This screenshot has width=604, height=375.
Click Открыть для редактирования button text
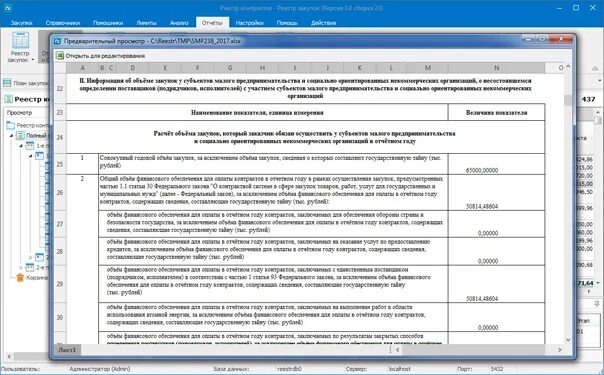105,56
